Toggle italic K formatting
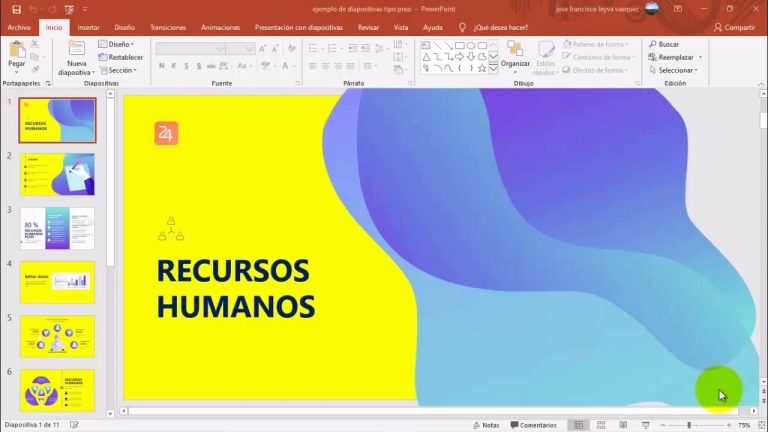768x432 pixels. click(x=173, y=66)
